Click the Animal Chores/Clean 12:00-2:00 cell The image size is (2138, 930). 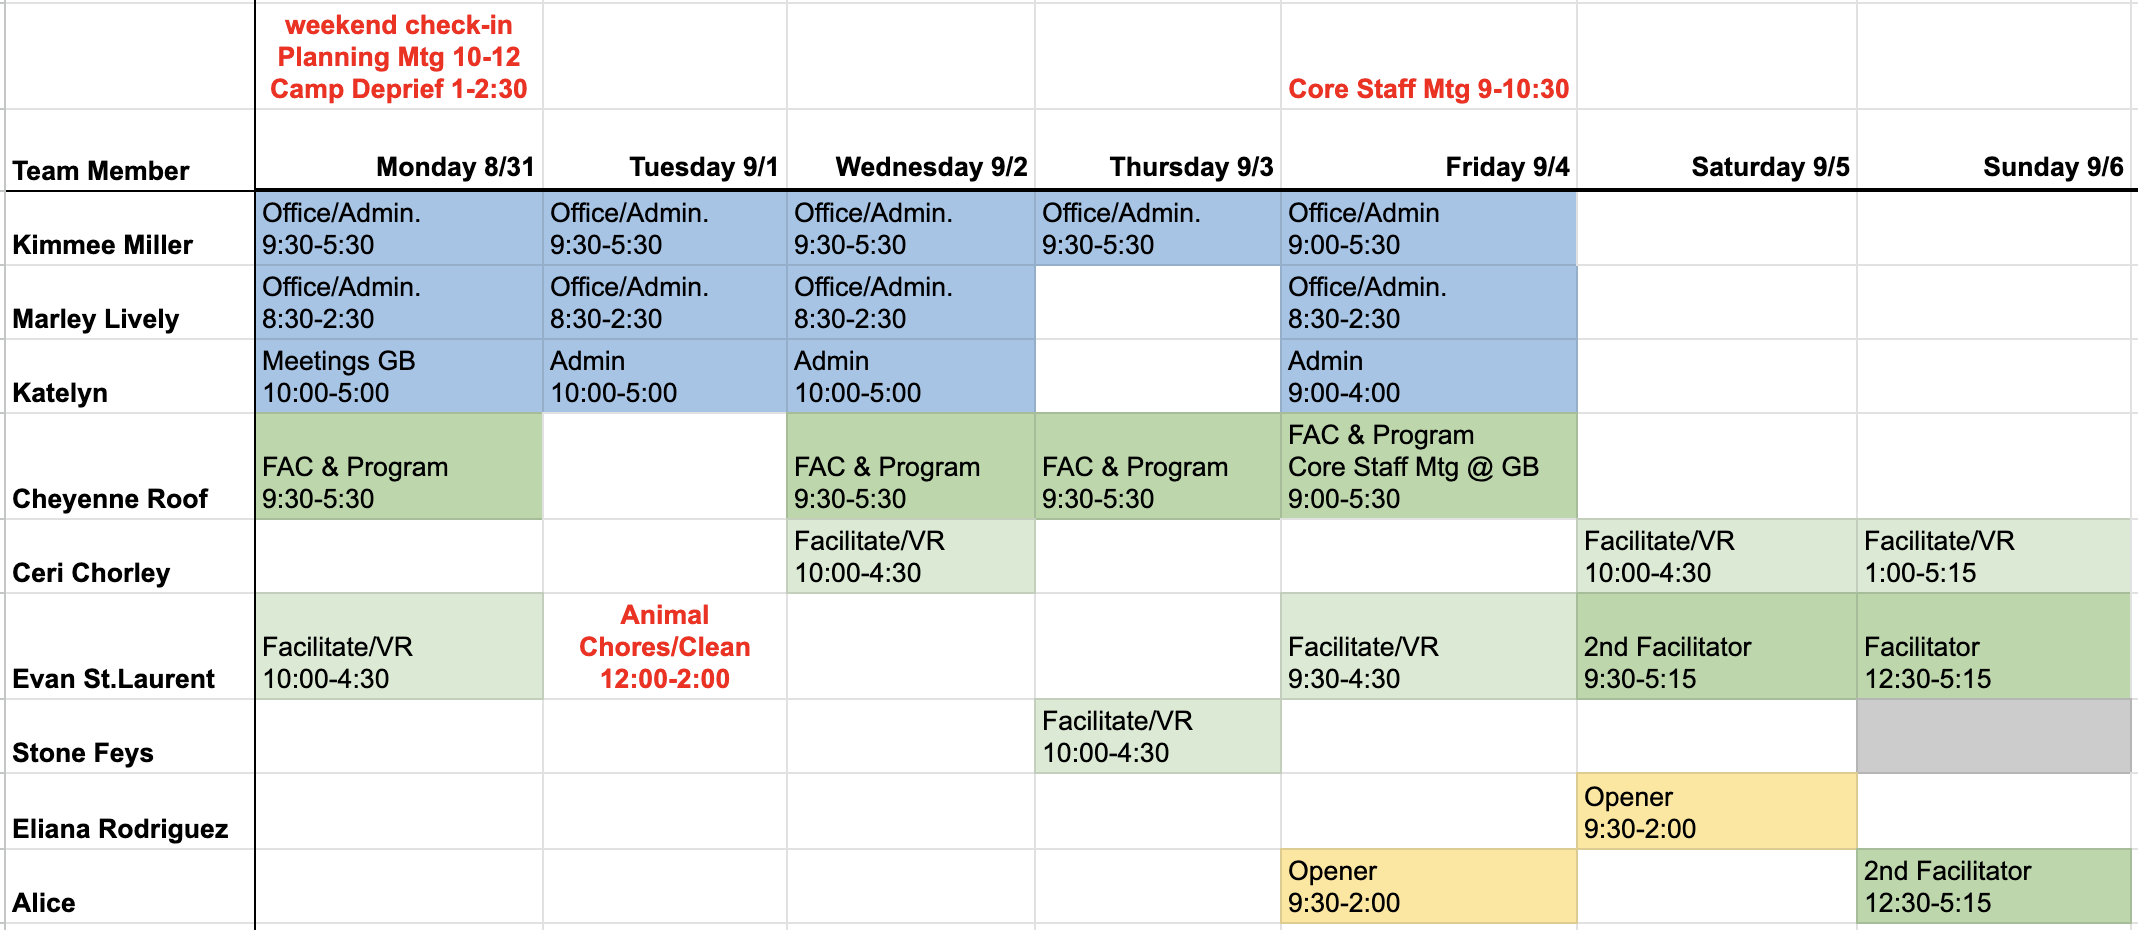pyautogui.click(x=665, y=646)
